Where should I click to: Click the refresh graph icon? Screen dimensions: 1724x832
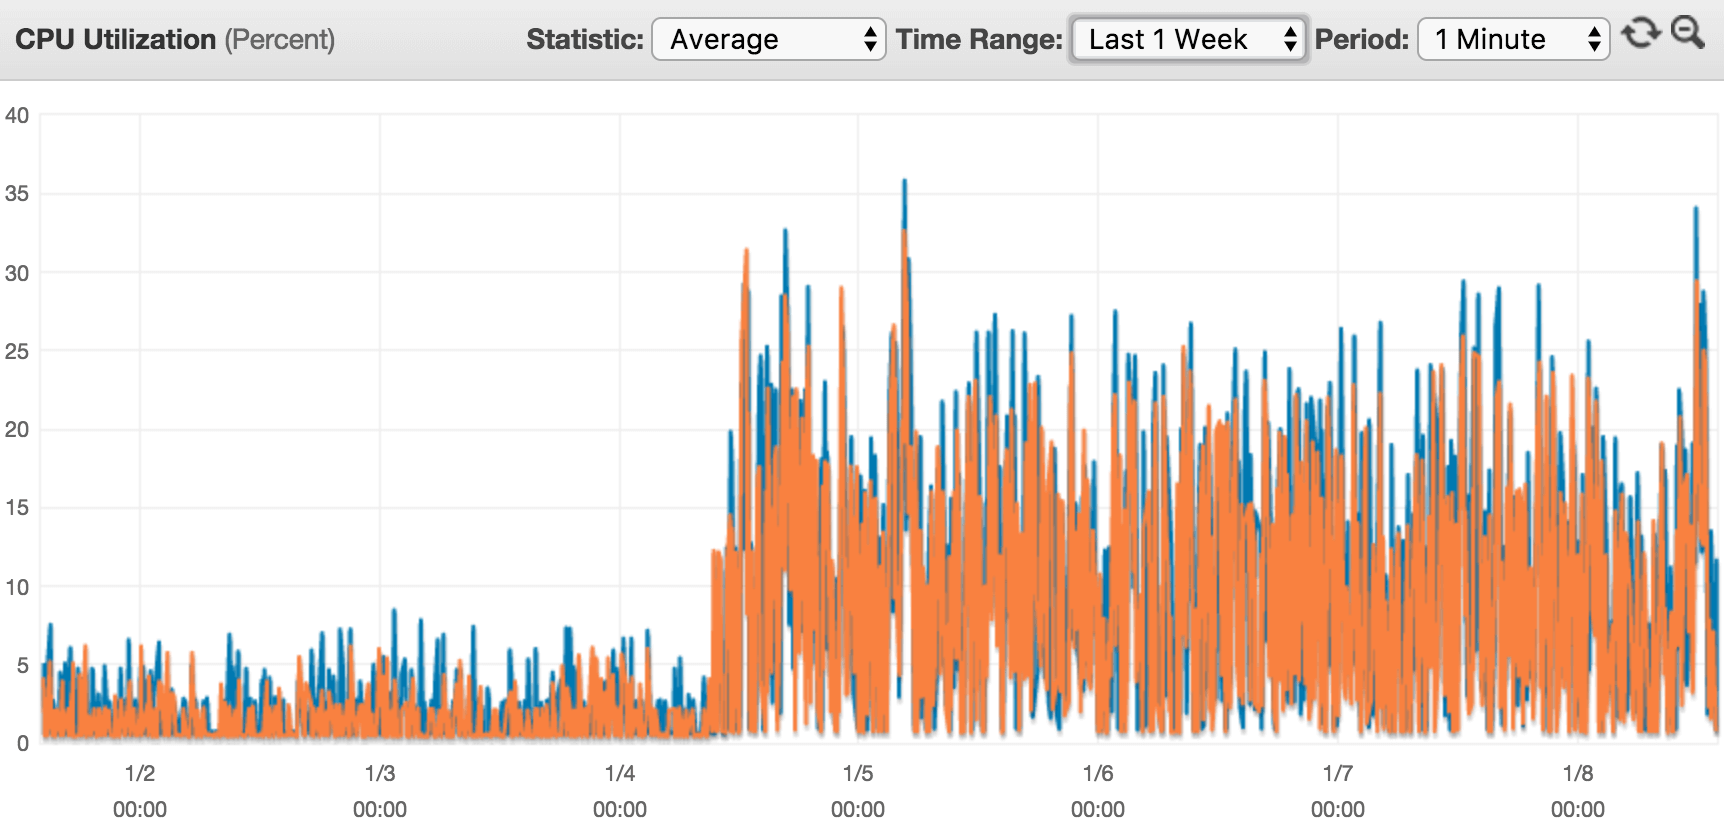tap(1640, 35)
